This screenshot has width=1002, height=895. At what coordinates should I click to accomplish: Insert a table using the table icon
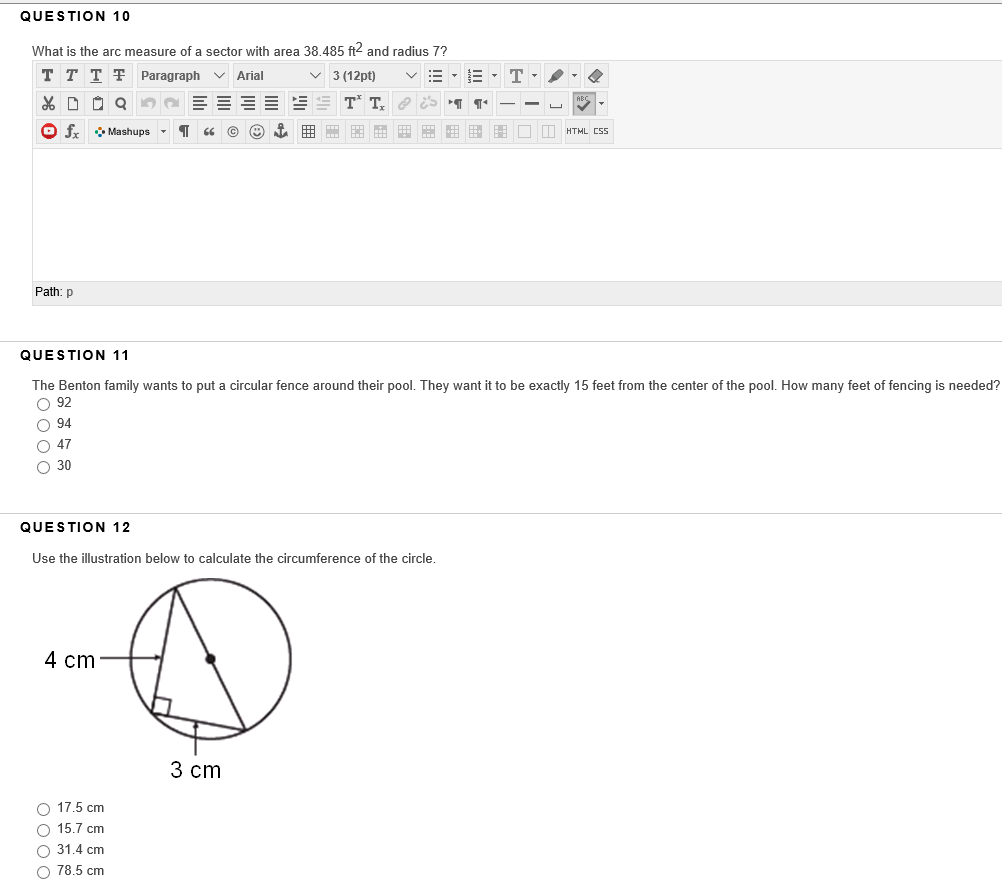[x=307, y=131]
